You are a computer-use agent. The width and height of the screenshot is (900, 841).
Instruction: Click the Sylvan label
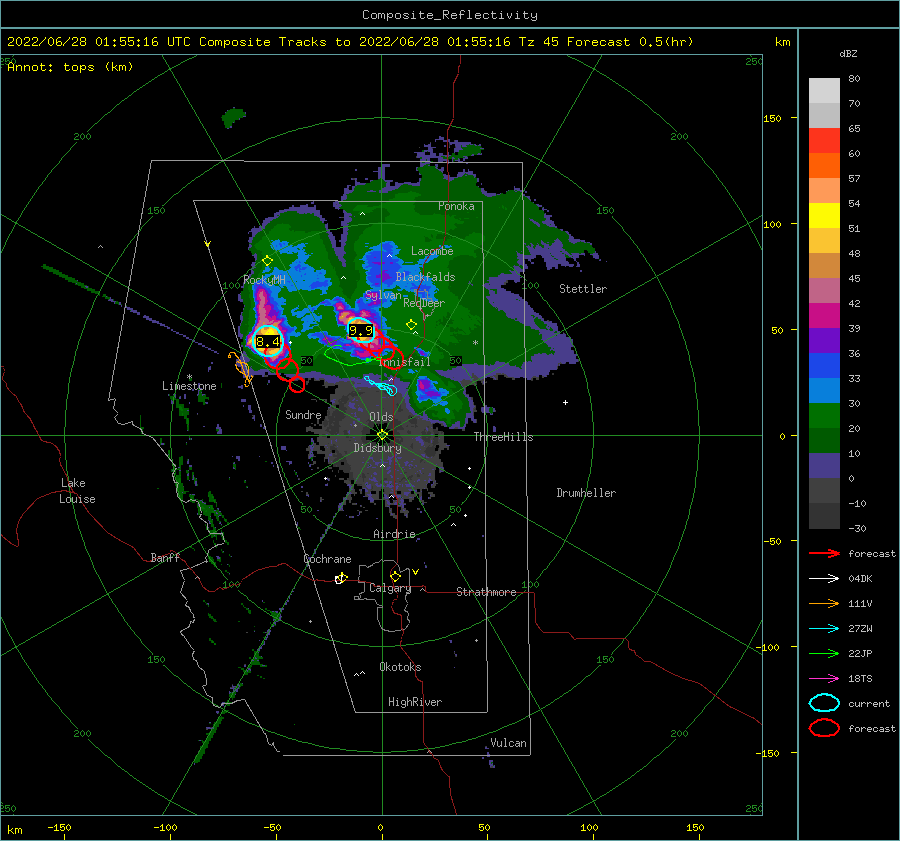pos(383,296)
